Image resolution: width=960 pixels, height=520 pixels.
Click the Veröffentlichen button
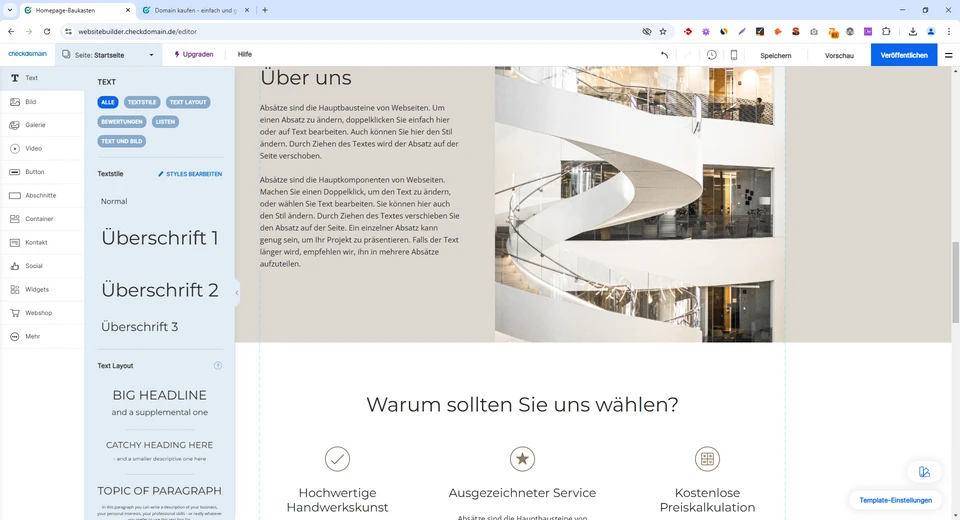904,55
